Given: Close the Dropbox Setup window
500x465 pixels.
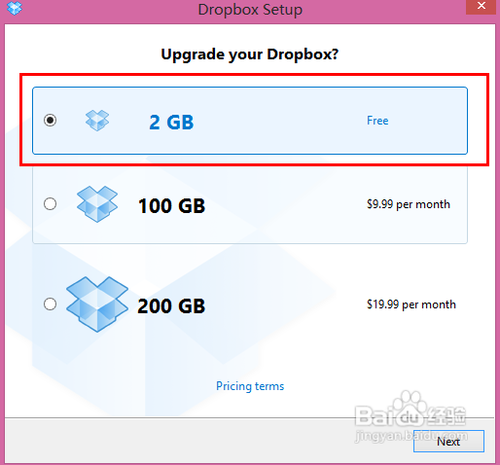Looking at the screenshot, I should click(x=481, y=6).
